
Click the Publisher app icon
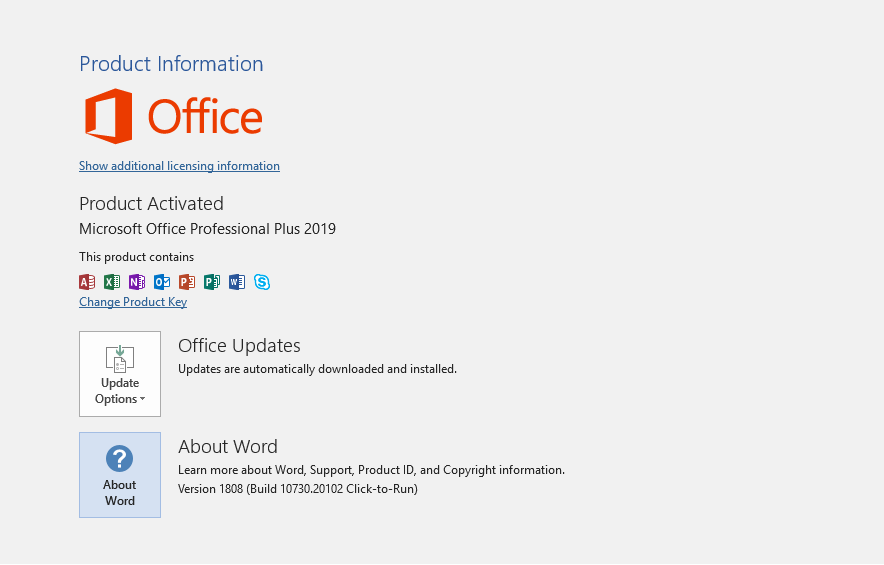point(212,282)
